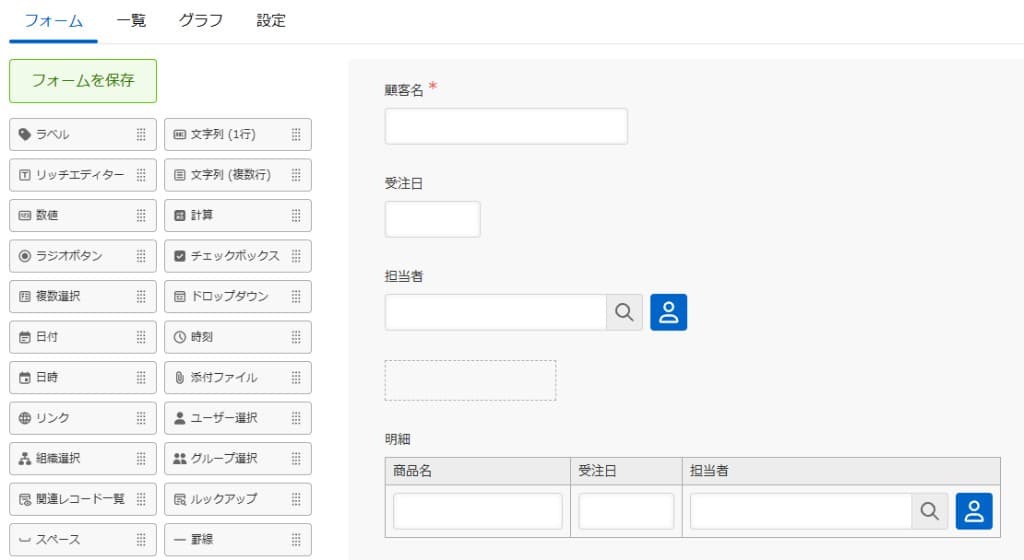Pick the ユーザー選択 person icon
1024x560 pixels.
180,418
